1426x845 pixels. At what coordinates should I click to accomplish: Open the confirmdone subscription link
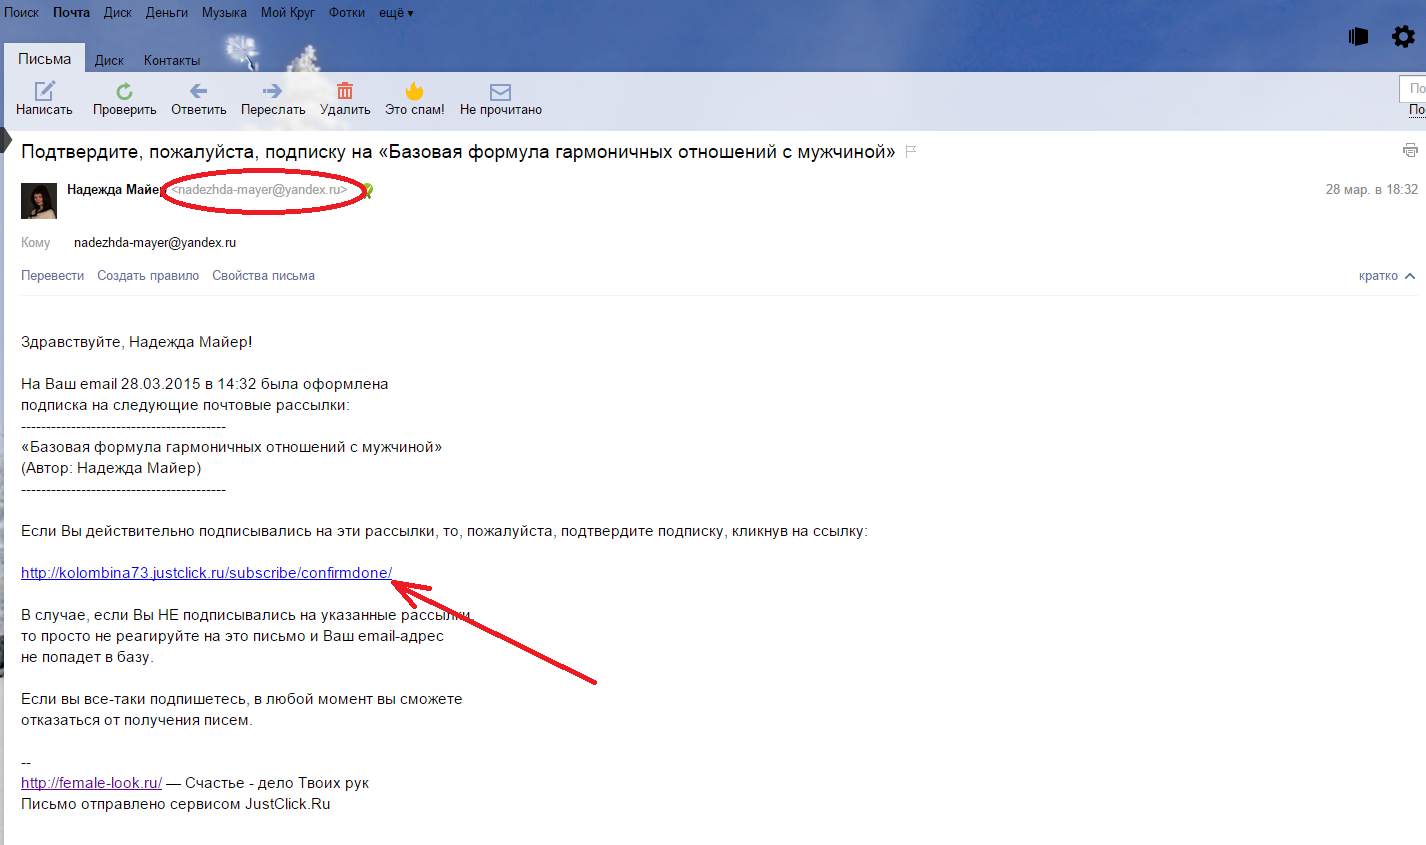207,573
